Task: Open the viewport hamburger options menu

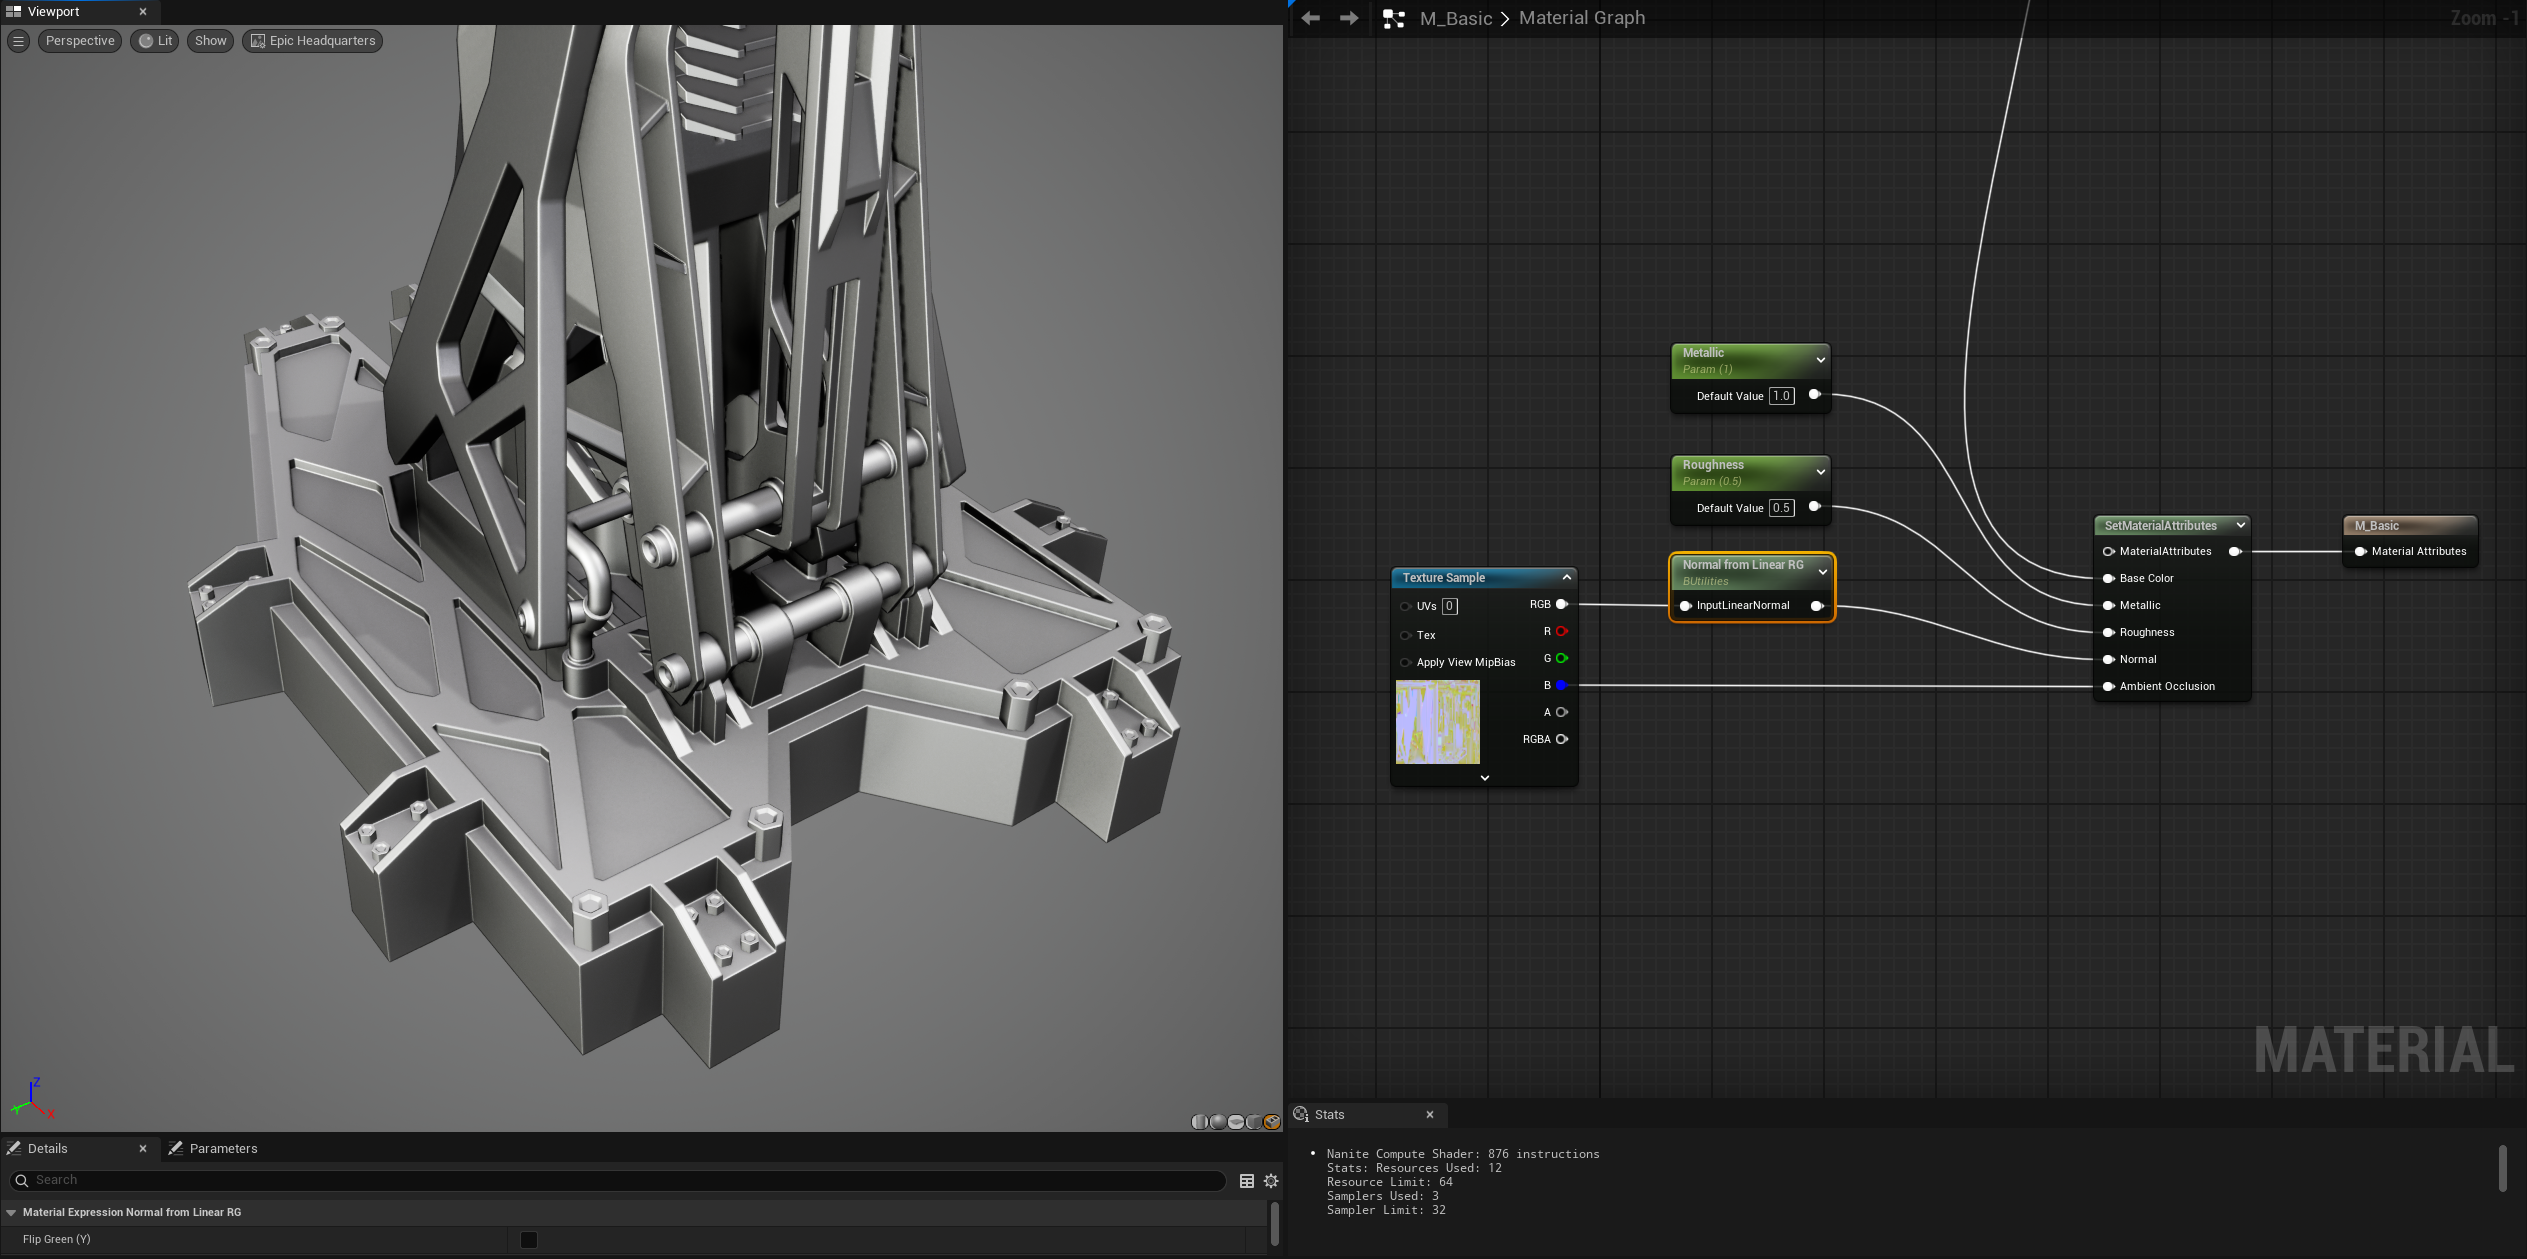Action: [x=18, y=41]
